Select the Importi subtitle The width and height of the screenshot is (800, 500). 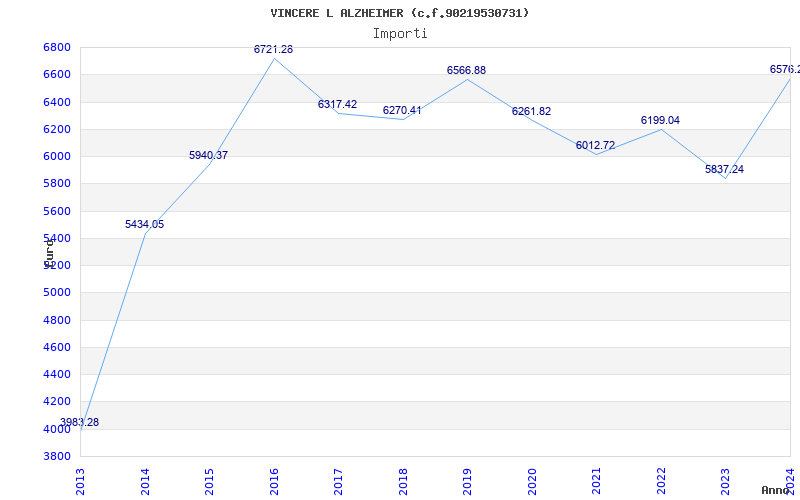click(400, 34)
